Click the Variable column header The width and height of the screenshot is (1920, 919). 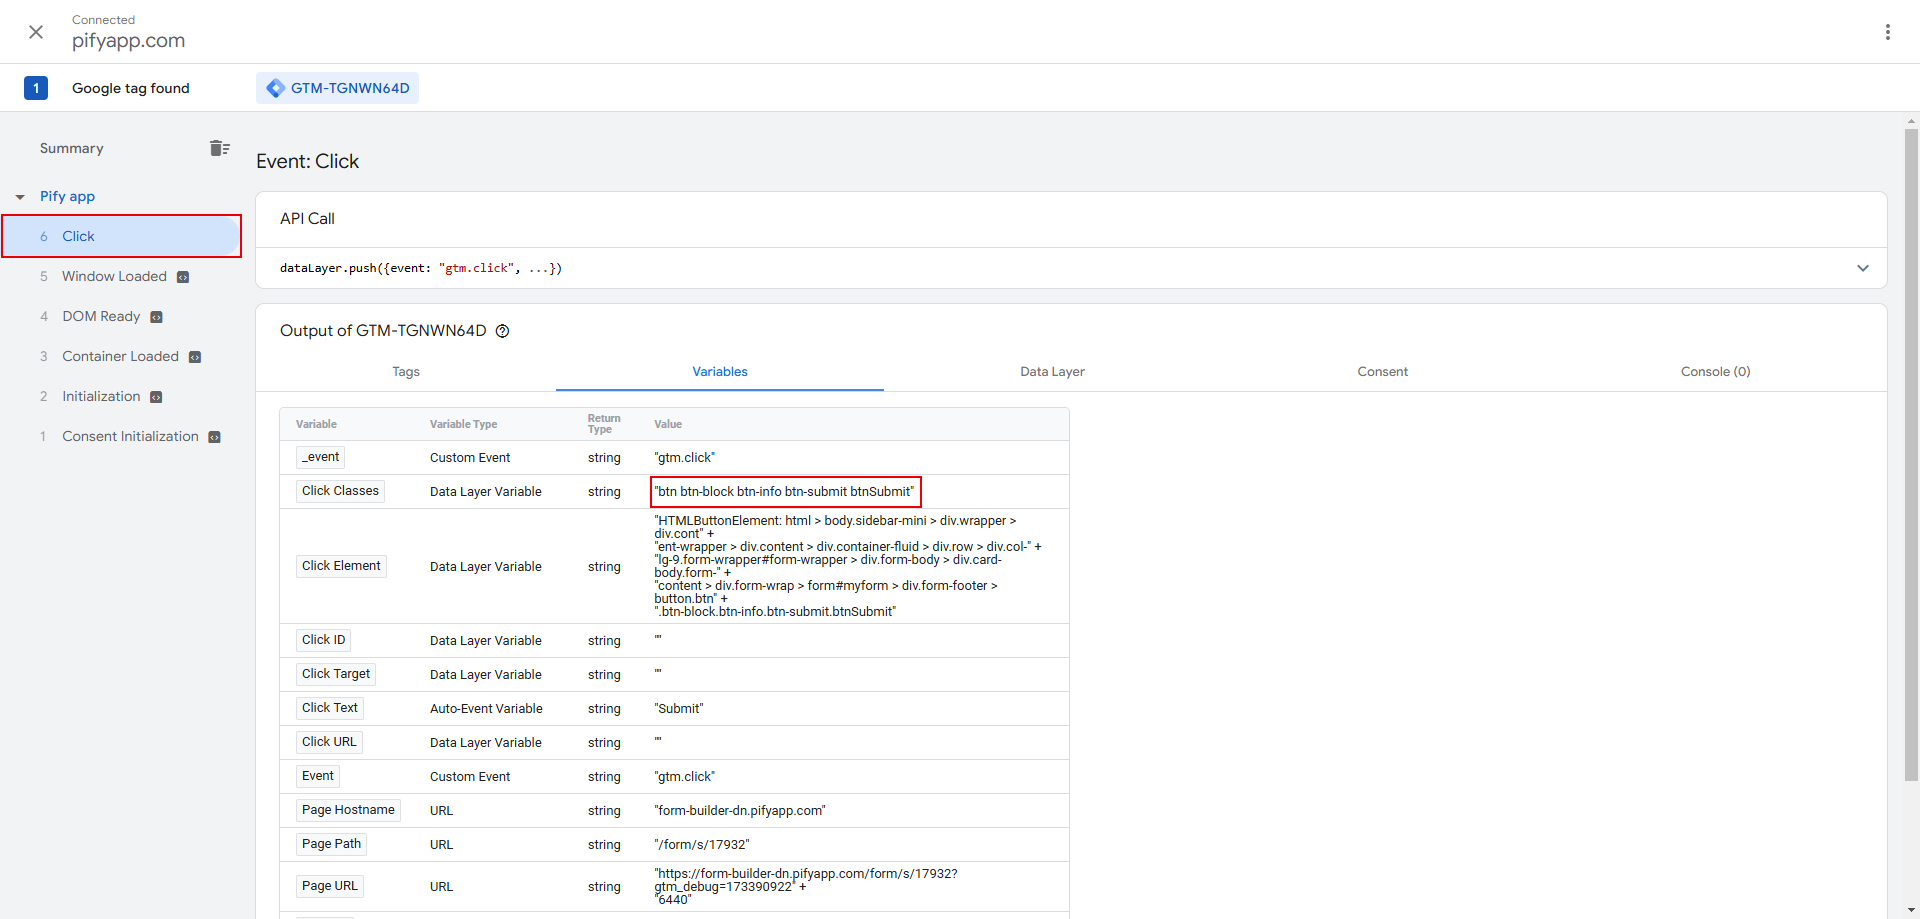(316, 424)
